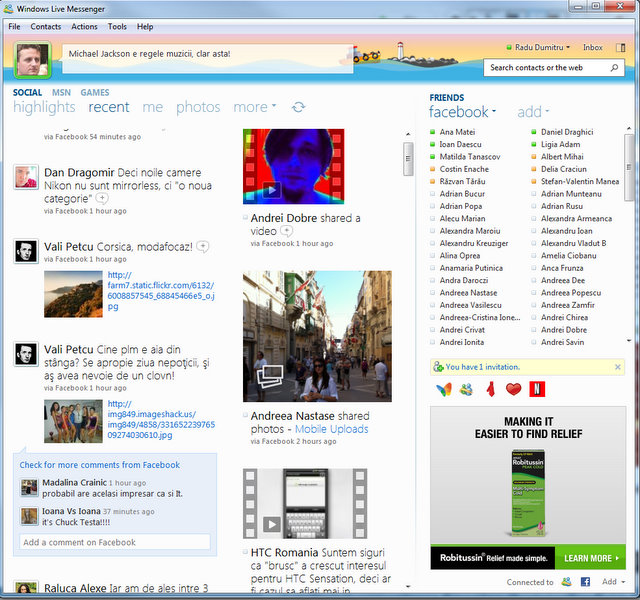Screen dimensions: 640x600
Task: Open the Contacts menu
Action: pos(46,27)
